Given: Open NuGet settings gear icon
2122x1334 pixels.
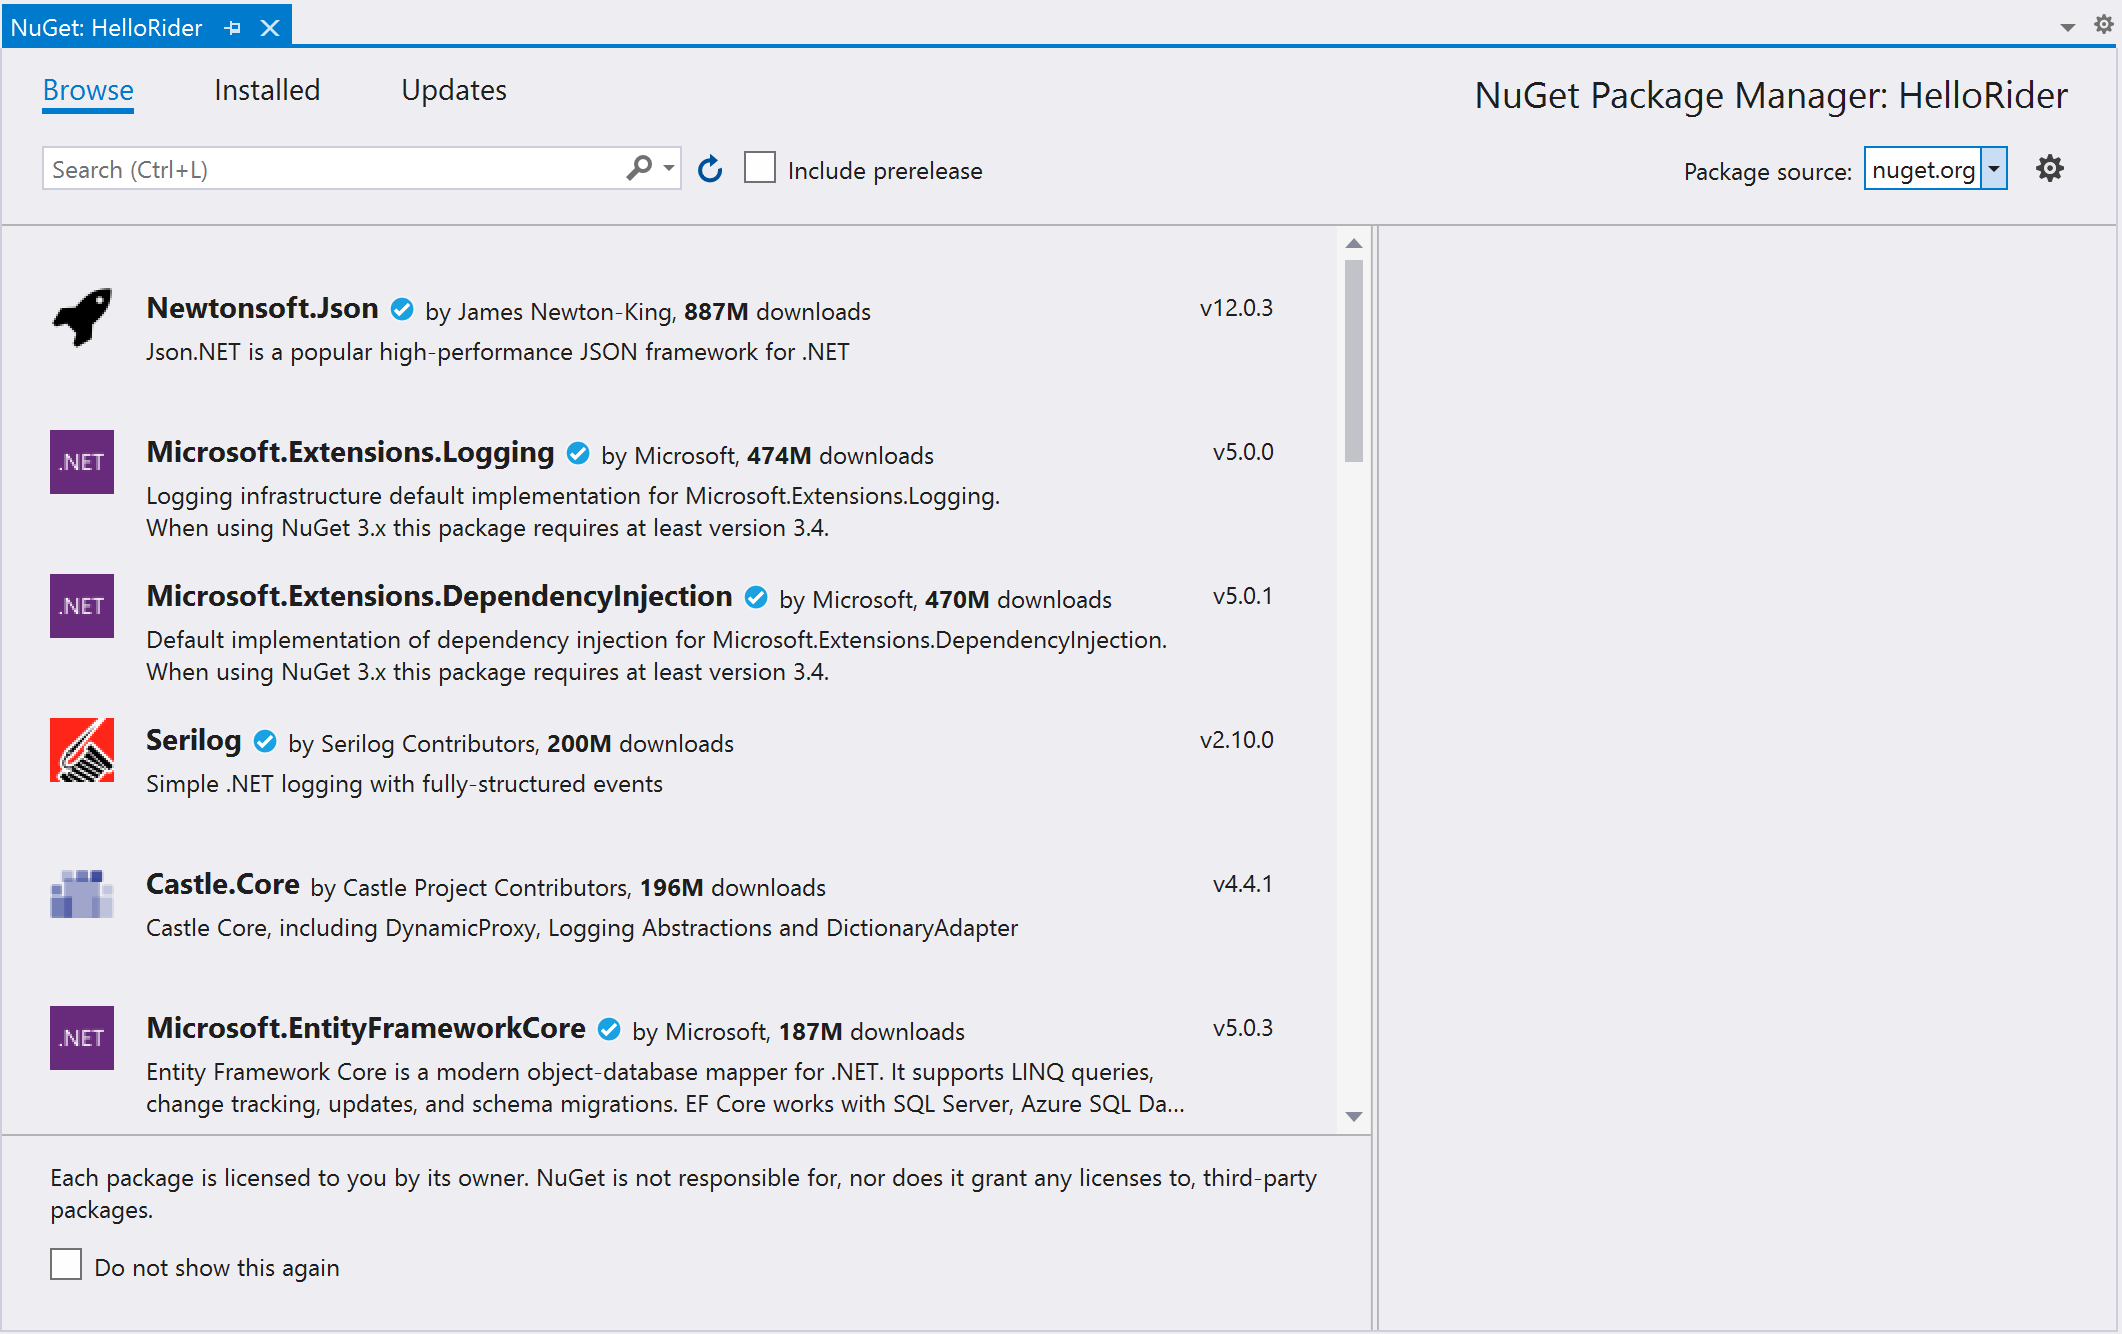Looking at the screenshot, I should click(x=2049, y=169).
